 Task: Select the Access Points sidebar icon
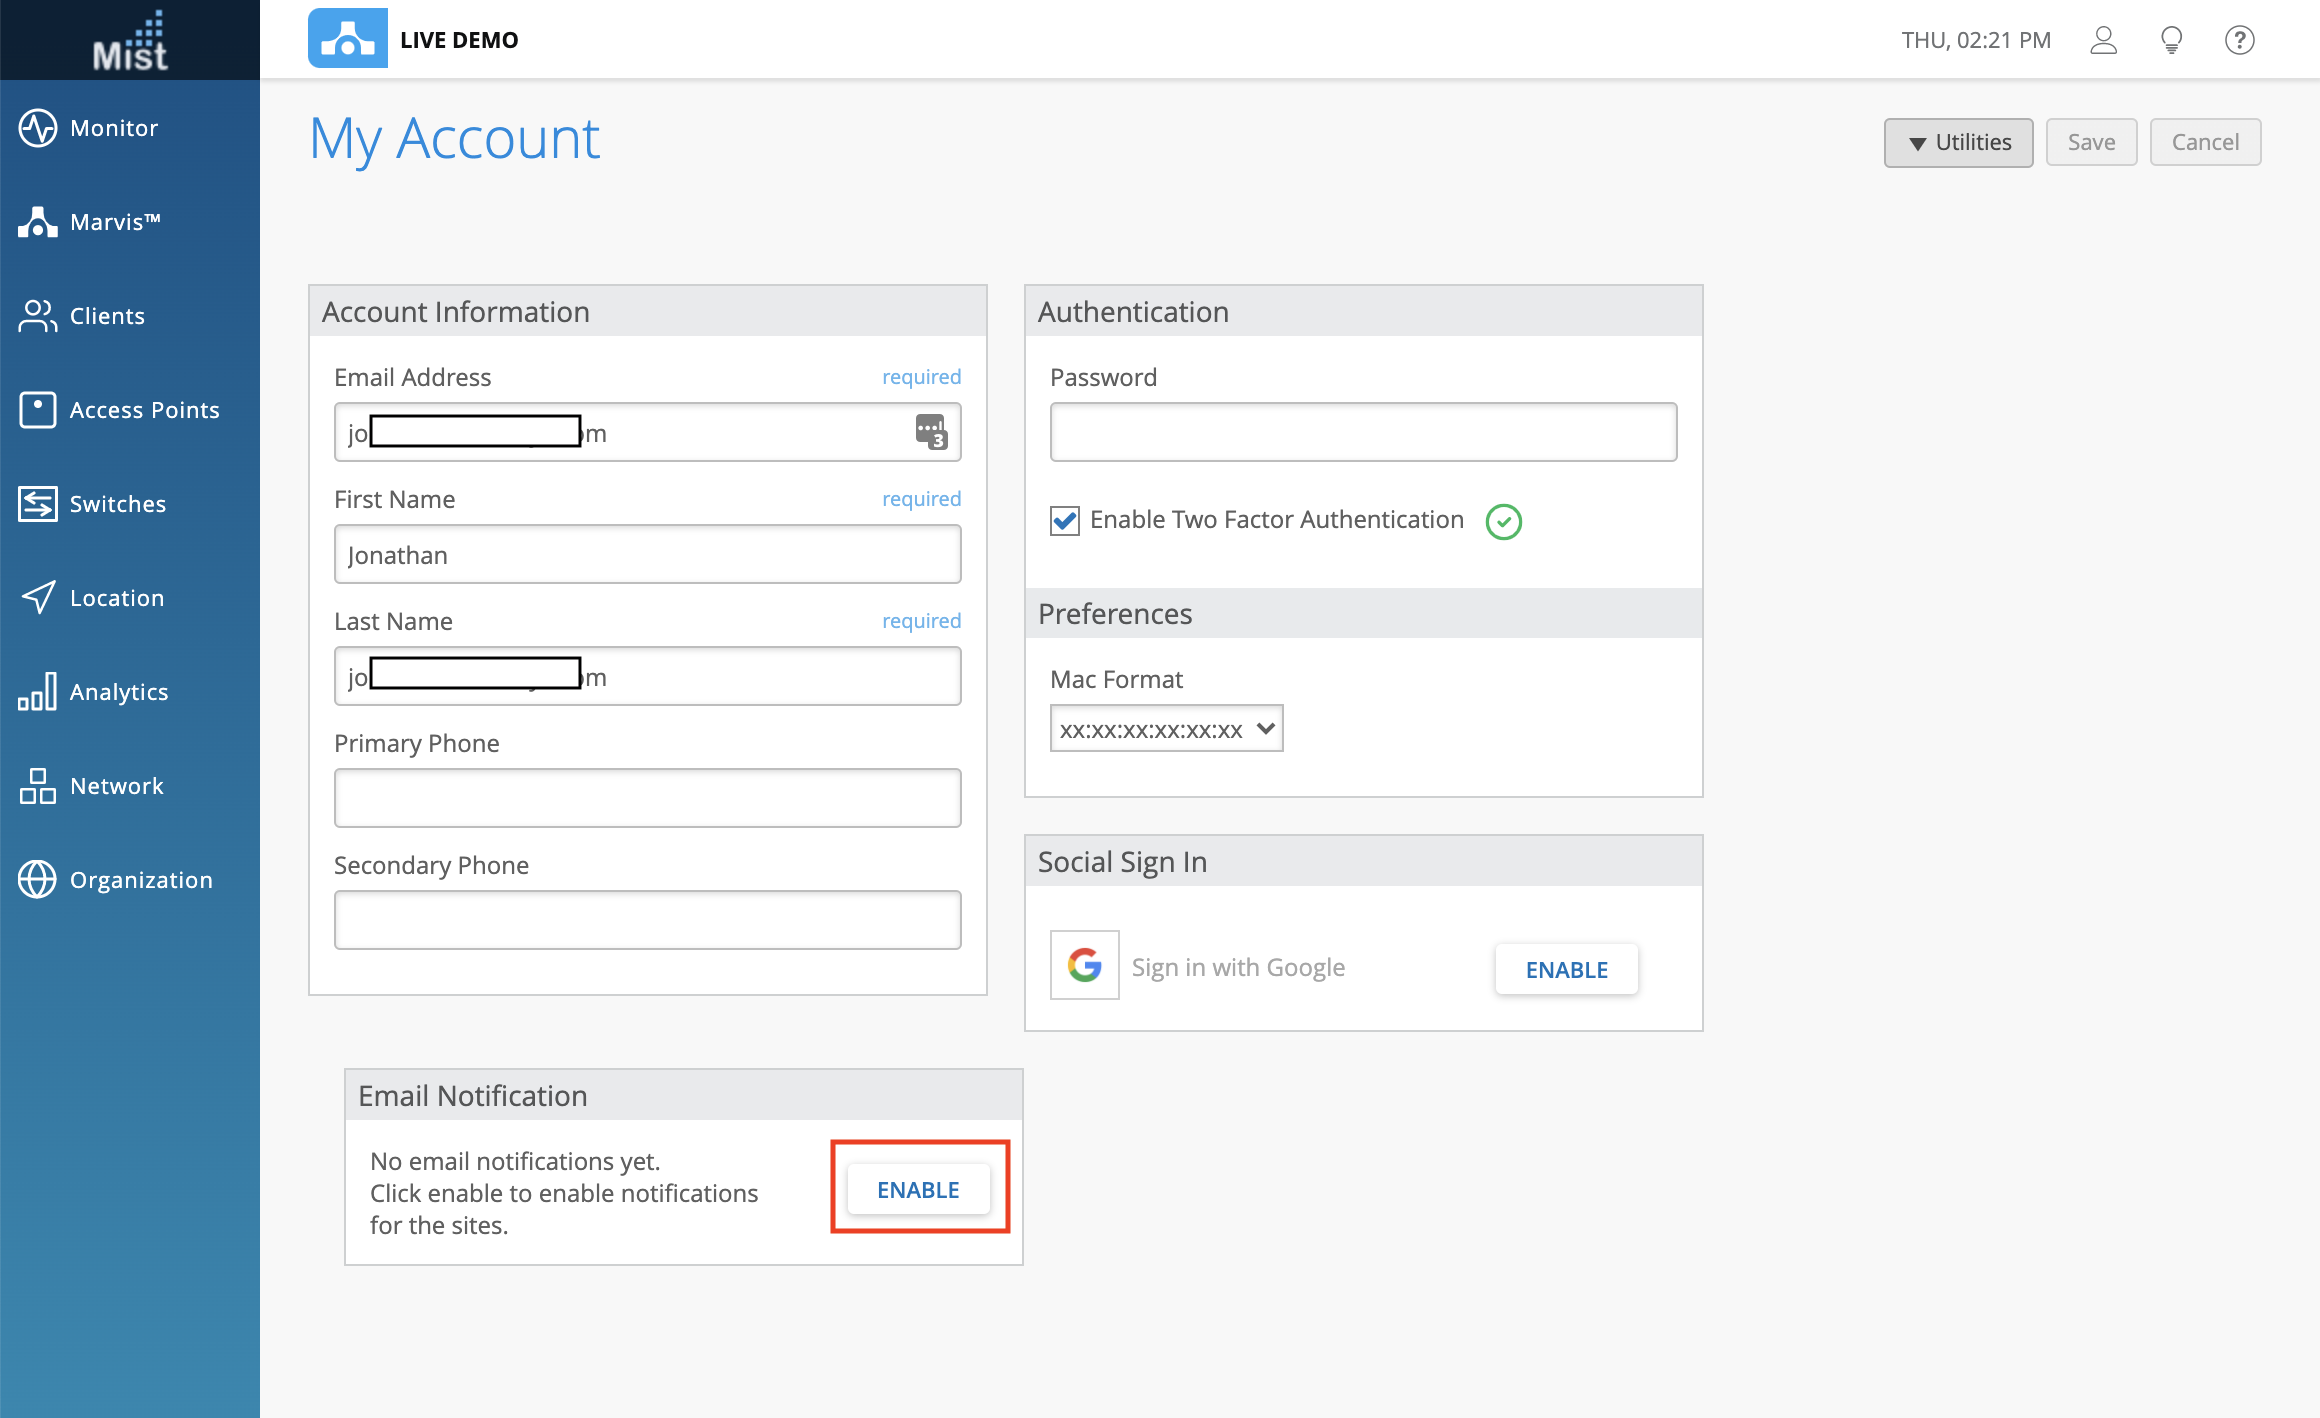coord(38,410)
